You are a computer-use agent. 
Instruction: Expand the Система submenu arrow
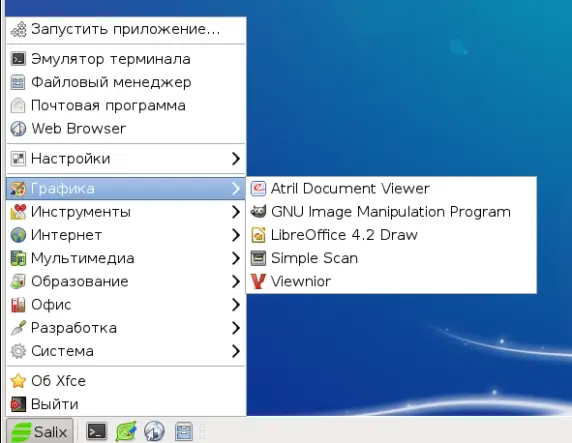pos(236,351)
